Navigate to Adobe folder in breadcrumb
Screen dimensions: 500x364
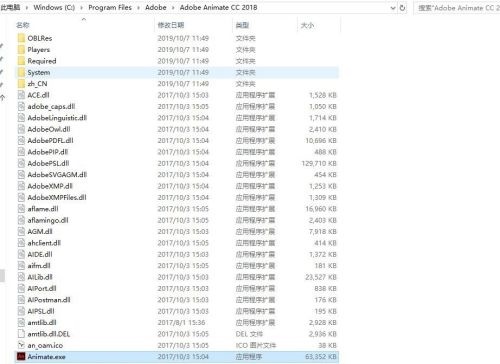(x=156, y=7)
